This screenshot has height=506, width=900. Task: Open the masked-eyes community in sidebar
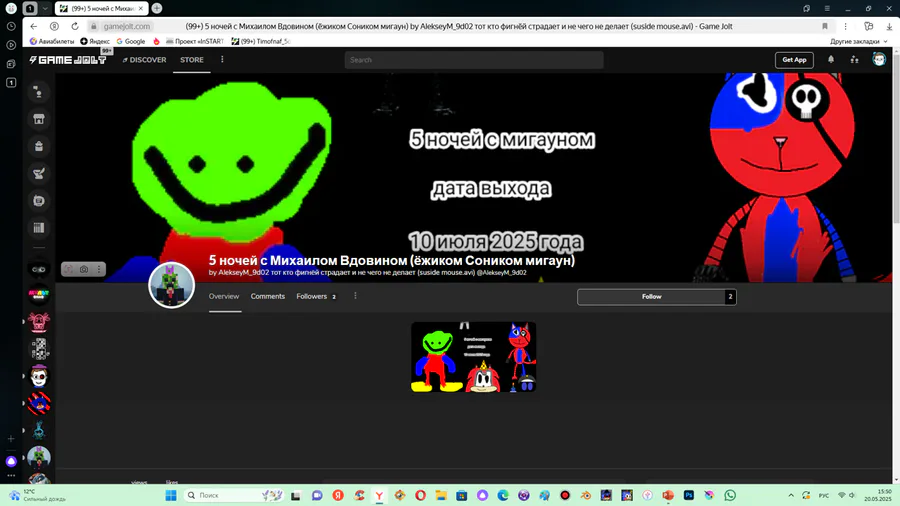39,269
